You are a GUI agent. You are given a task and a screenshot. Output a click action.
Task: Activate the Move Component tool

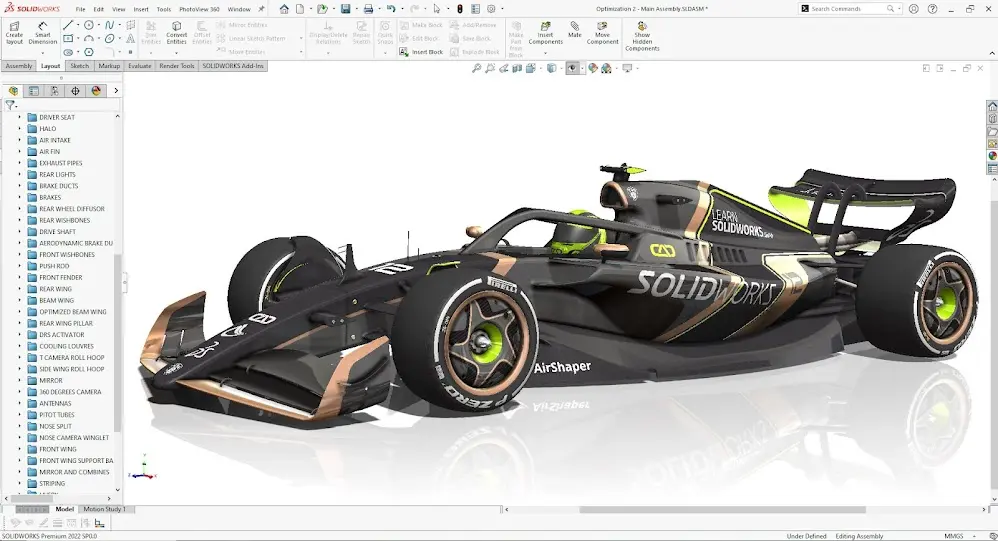[x=602, y=33]
